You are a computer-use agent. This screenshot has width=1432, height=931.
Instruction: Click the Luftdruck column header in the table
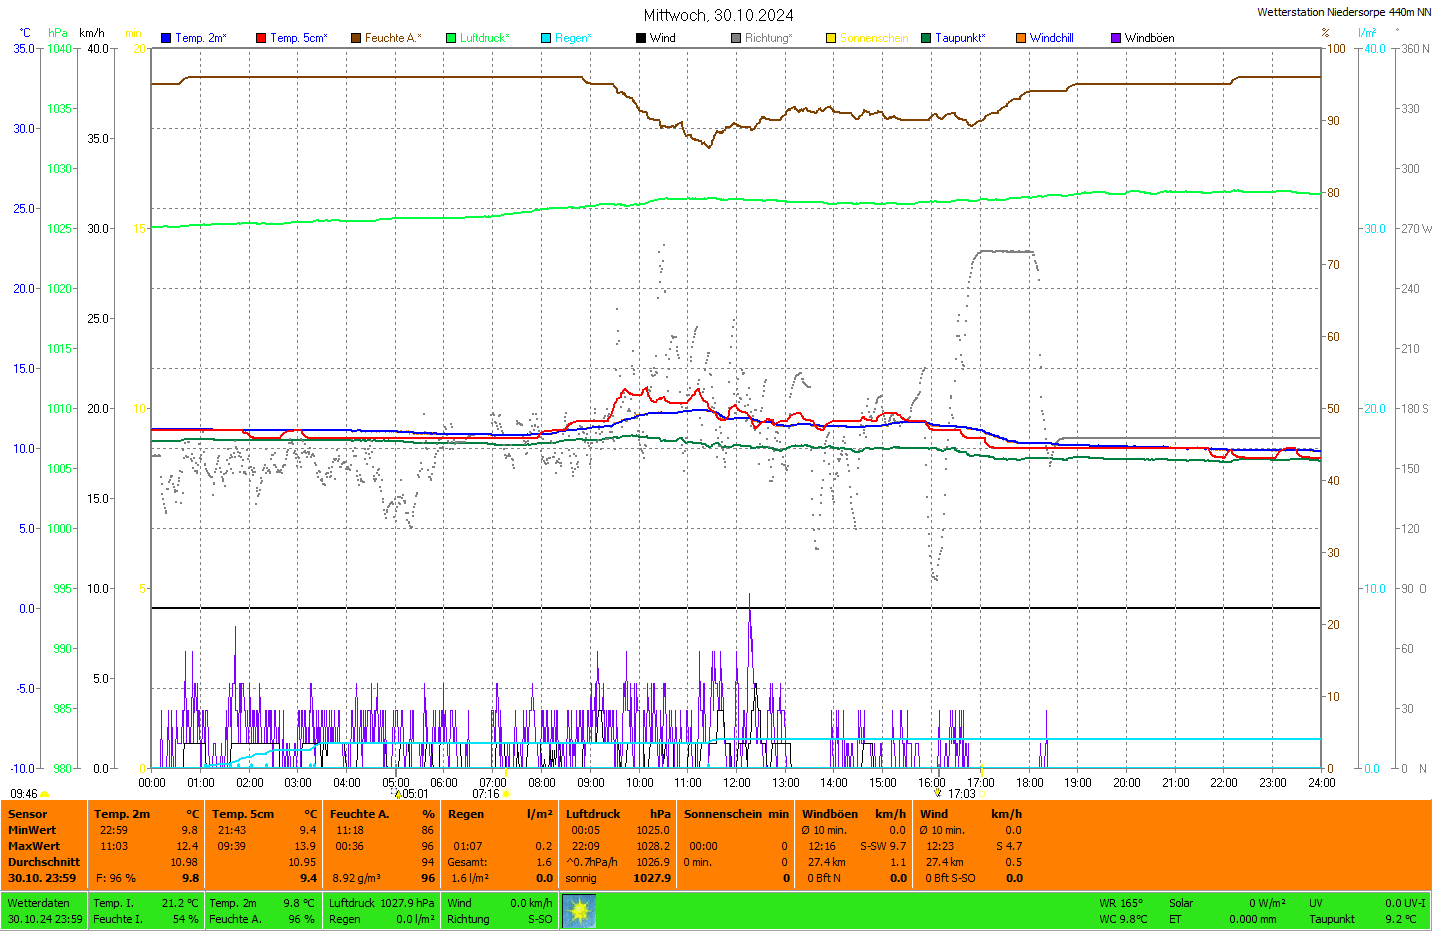(593, 814)
